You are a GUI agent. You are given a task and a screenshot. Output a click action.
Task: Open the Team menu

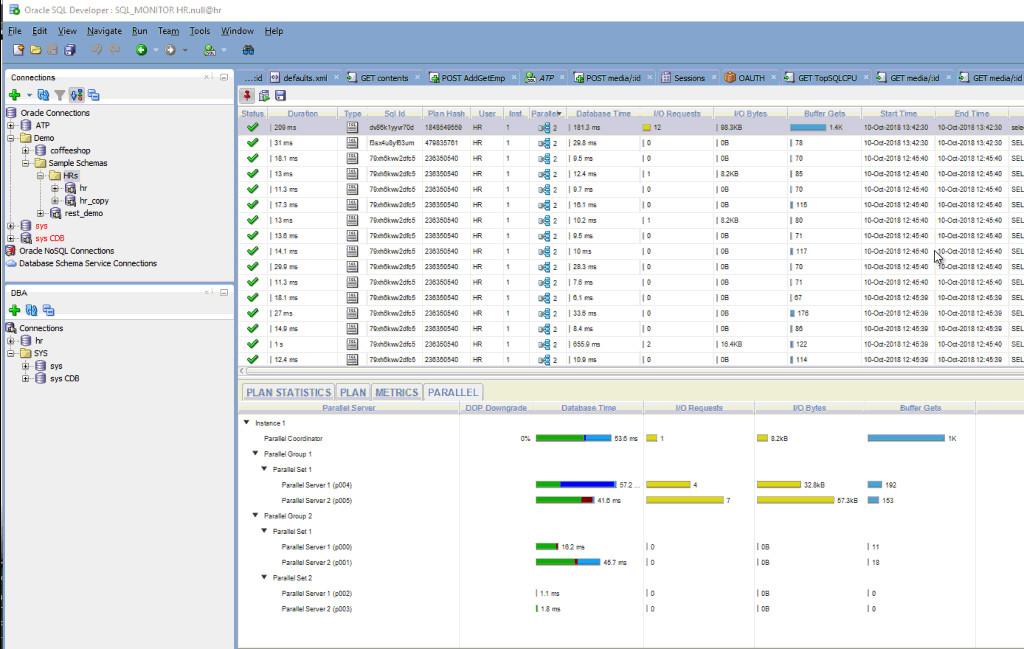168,31
